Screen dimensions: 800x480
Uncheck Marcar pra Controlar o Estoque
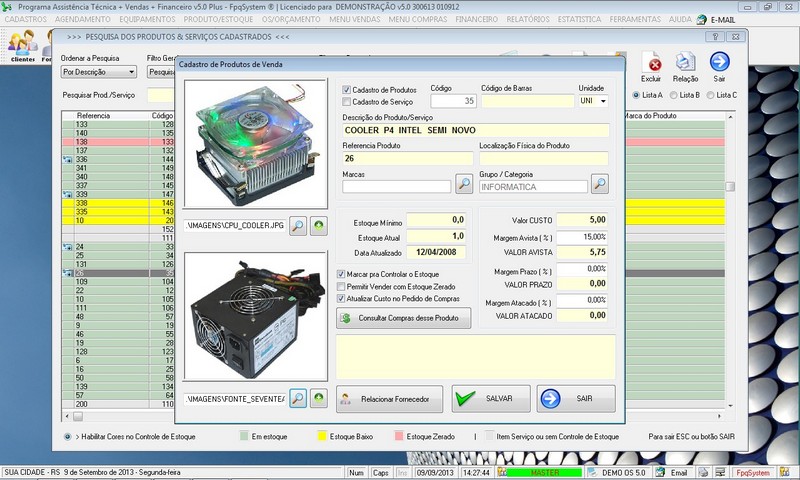coord(341,274)
